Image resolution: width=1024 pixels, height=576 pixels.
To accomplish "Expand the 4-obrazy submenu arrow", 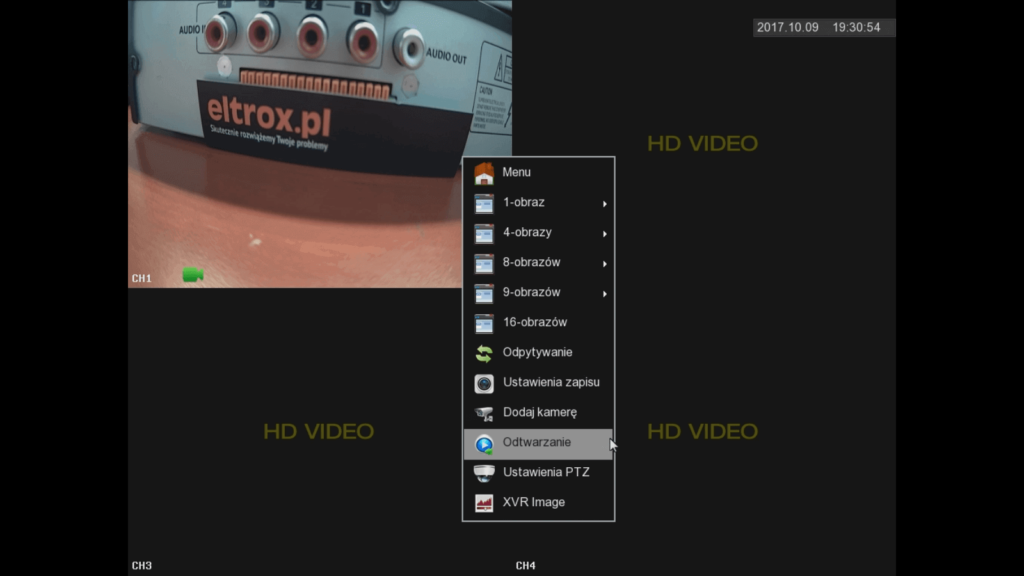I will tap(604, 234).
